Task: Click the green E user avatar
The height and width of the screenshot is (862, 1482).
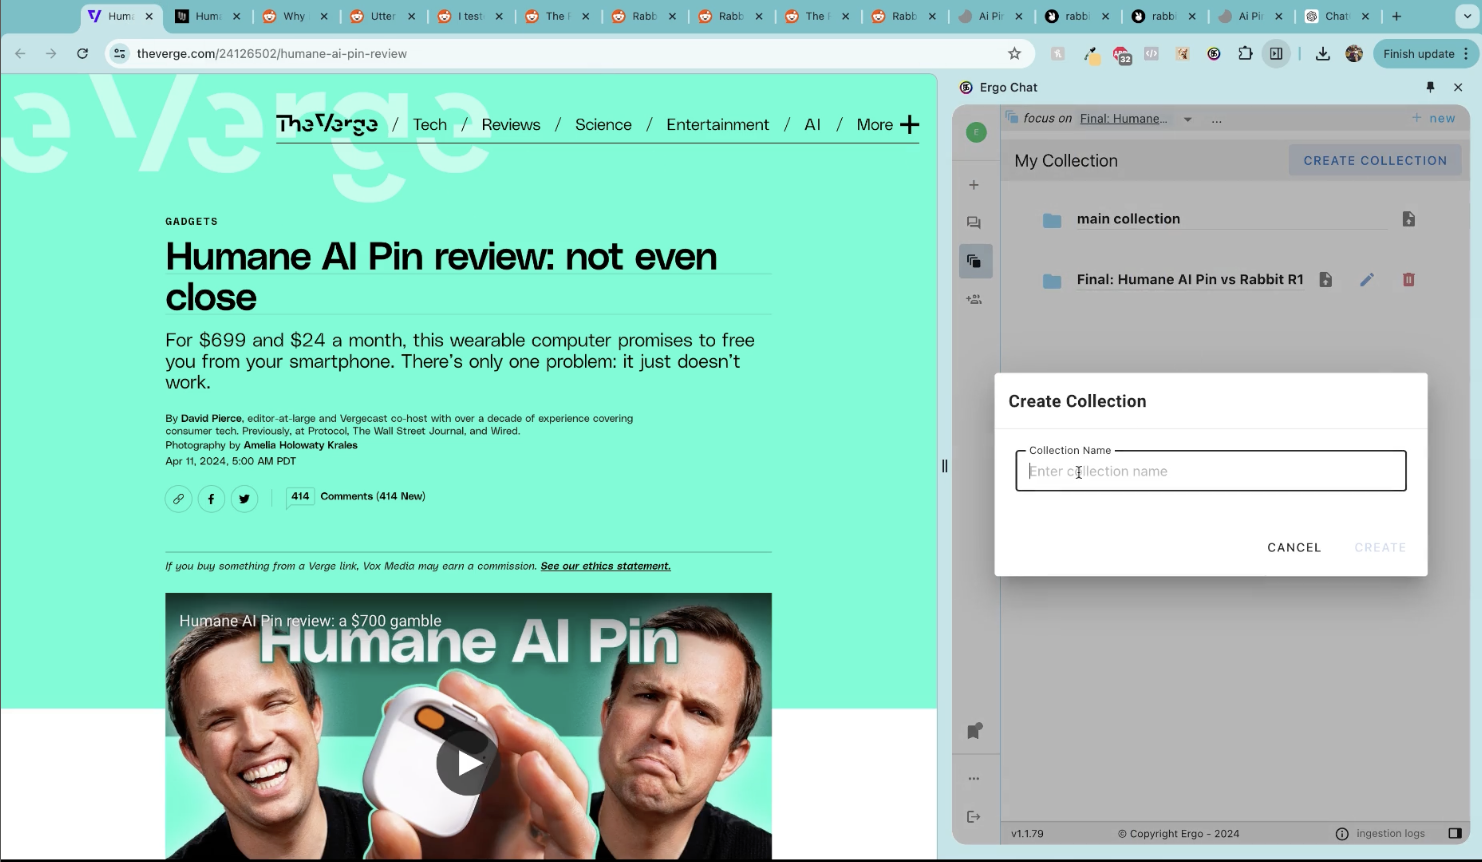Action: click(976, 132)
